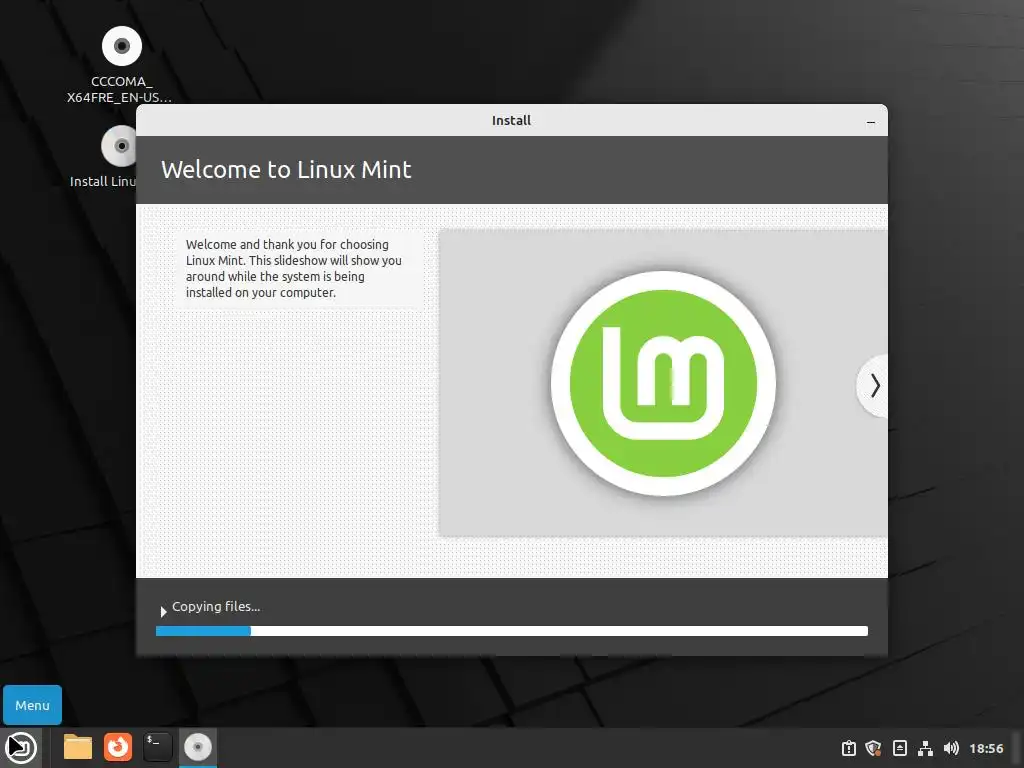Open the CCCOMA_X64FRE_EN-US disc icon on desktop
Viewport: 1024px width, 768px height.
[x=121, y=46]
